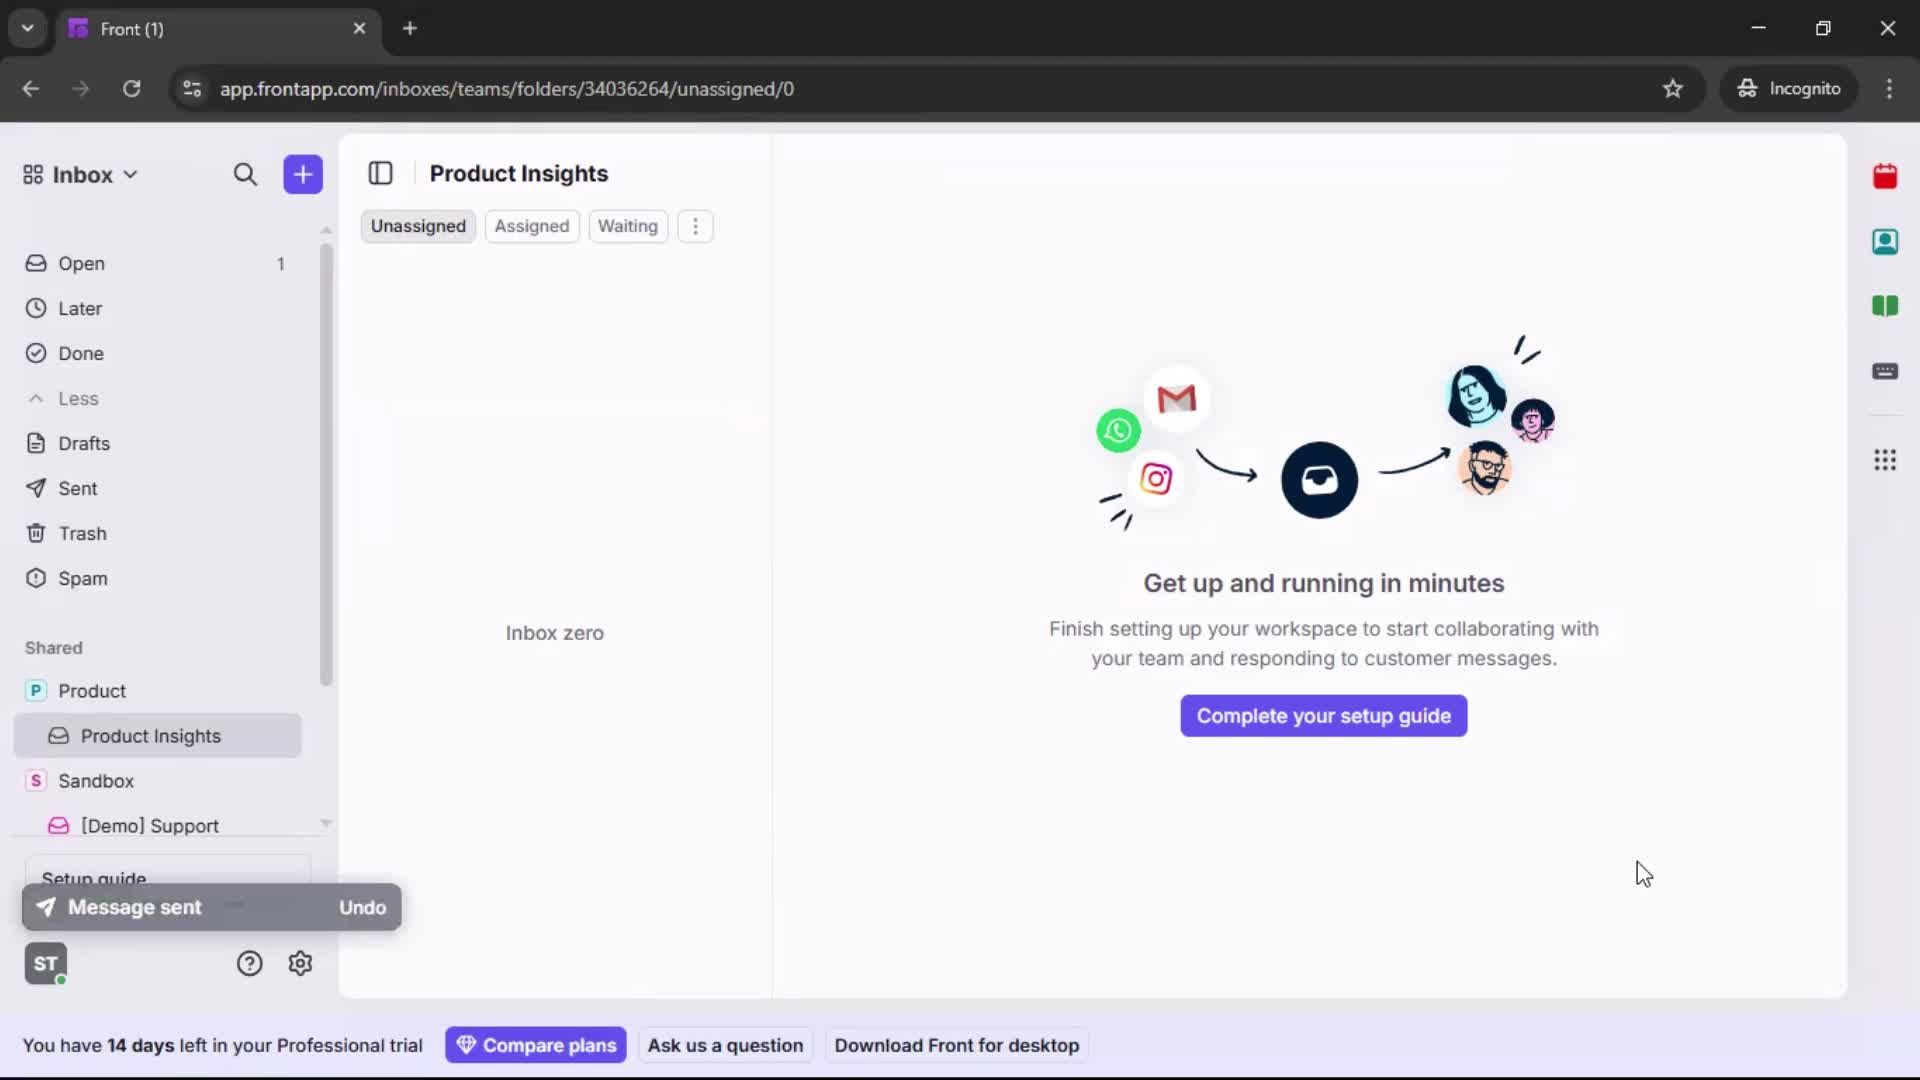Select the Sent folder

[x=78, y=488]
